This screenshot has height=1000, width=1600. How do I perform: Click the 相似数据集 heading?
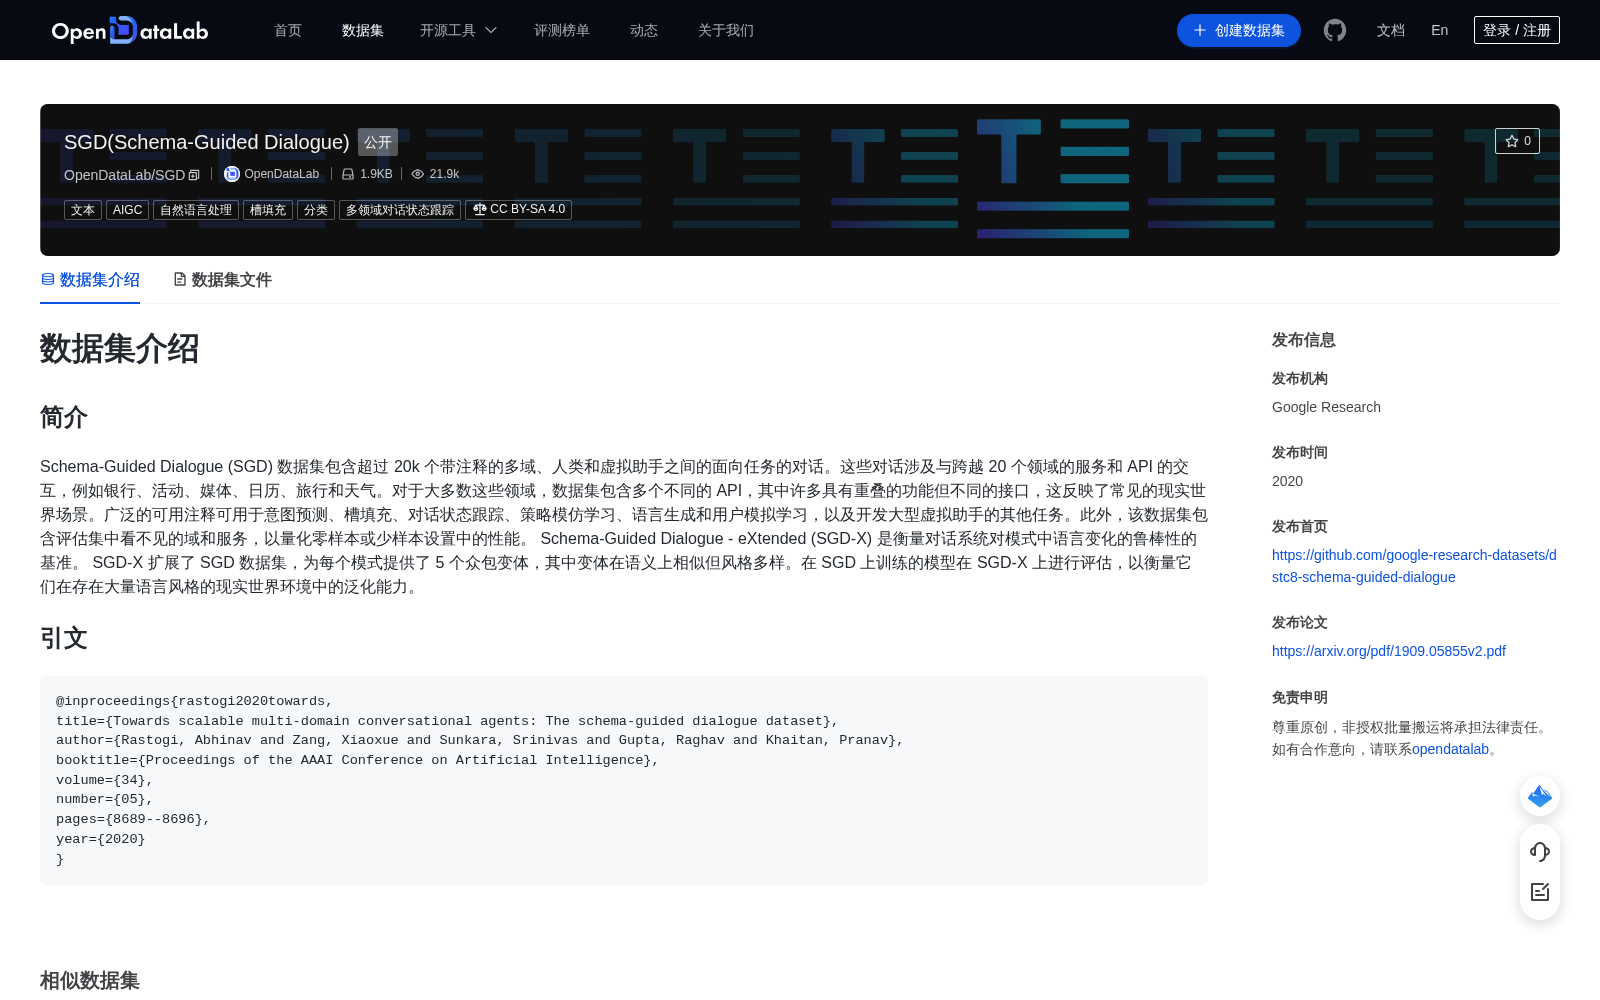90,980
